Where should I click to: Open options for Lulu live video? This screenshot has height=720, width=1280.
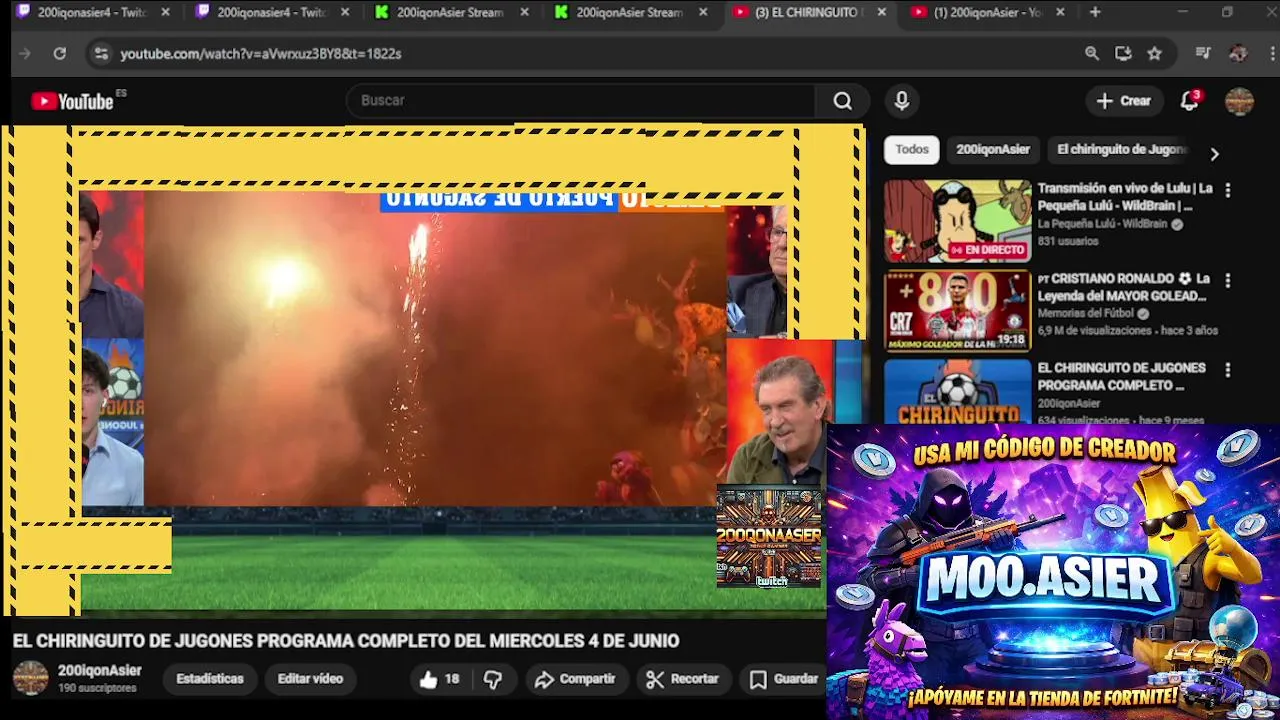(1228, 190)
